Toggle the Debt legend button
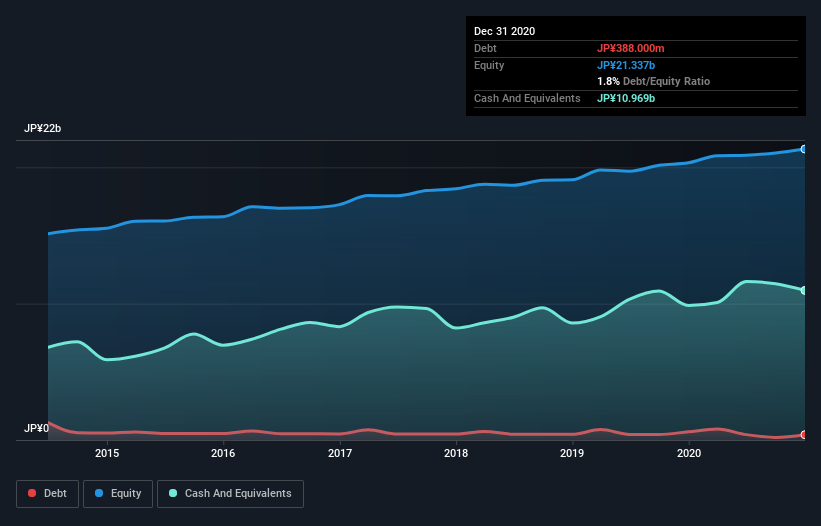Screen dimensions: 821x526 pyautogui.click(x=47, y=494)
